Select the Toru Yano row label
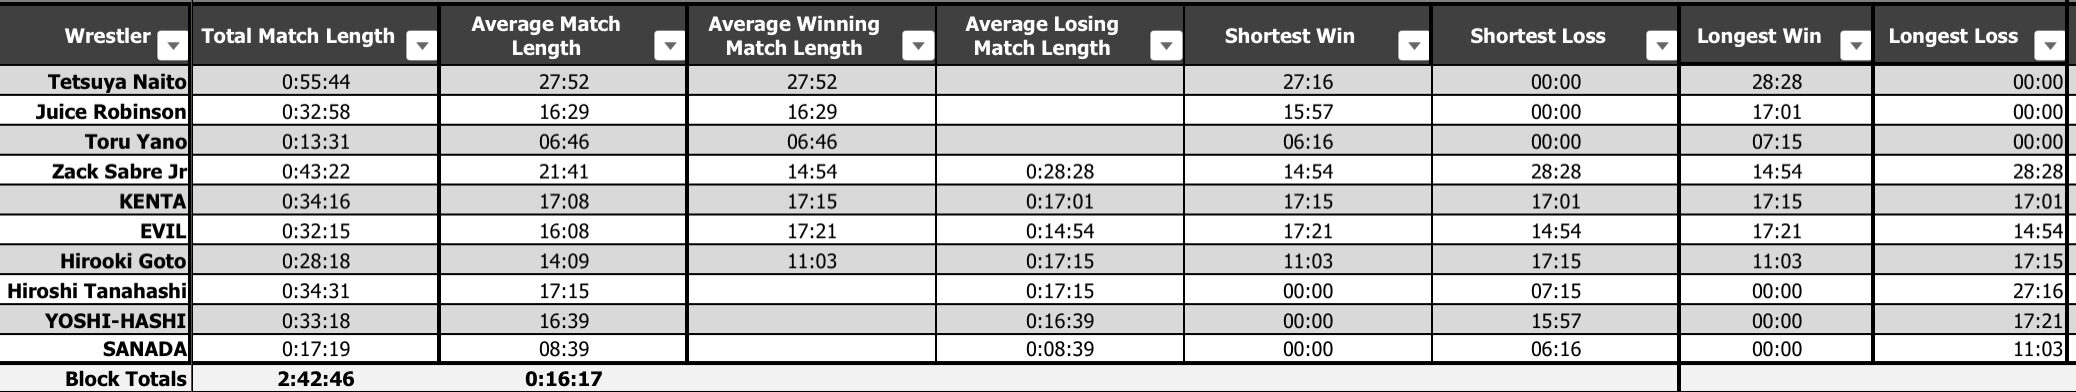 pos(95,141)
